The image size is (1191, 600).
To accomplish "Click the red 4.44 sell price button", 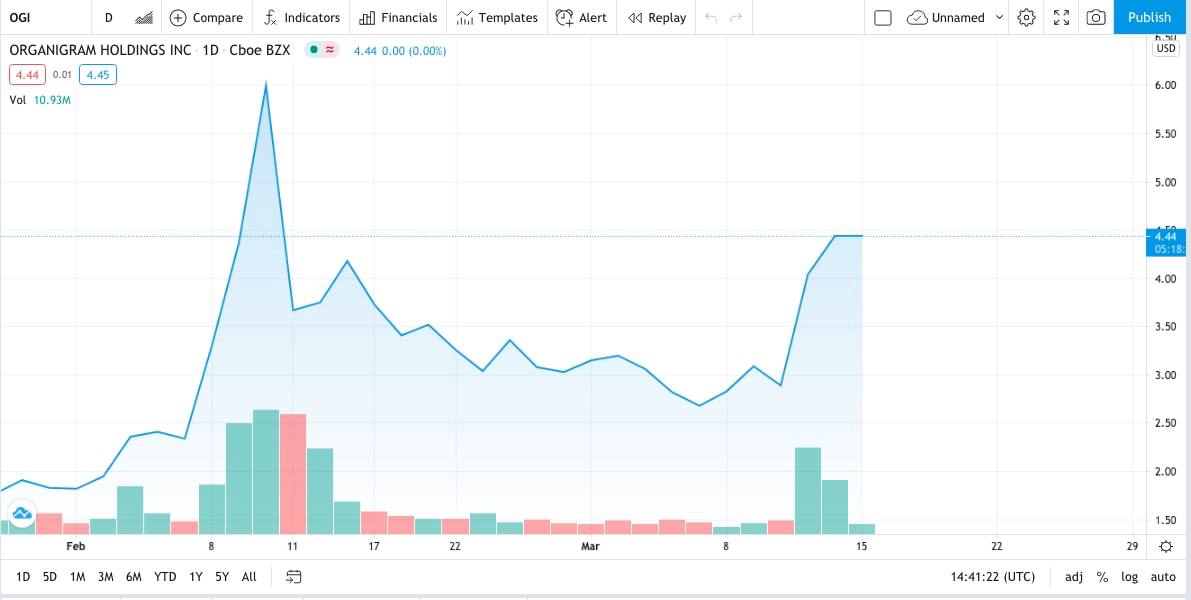I will click(27, 74).
